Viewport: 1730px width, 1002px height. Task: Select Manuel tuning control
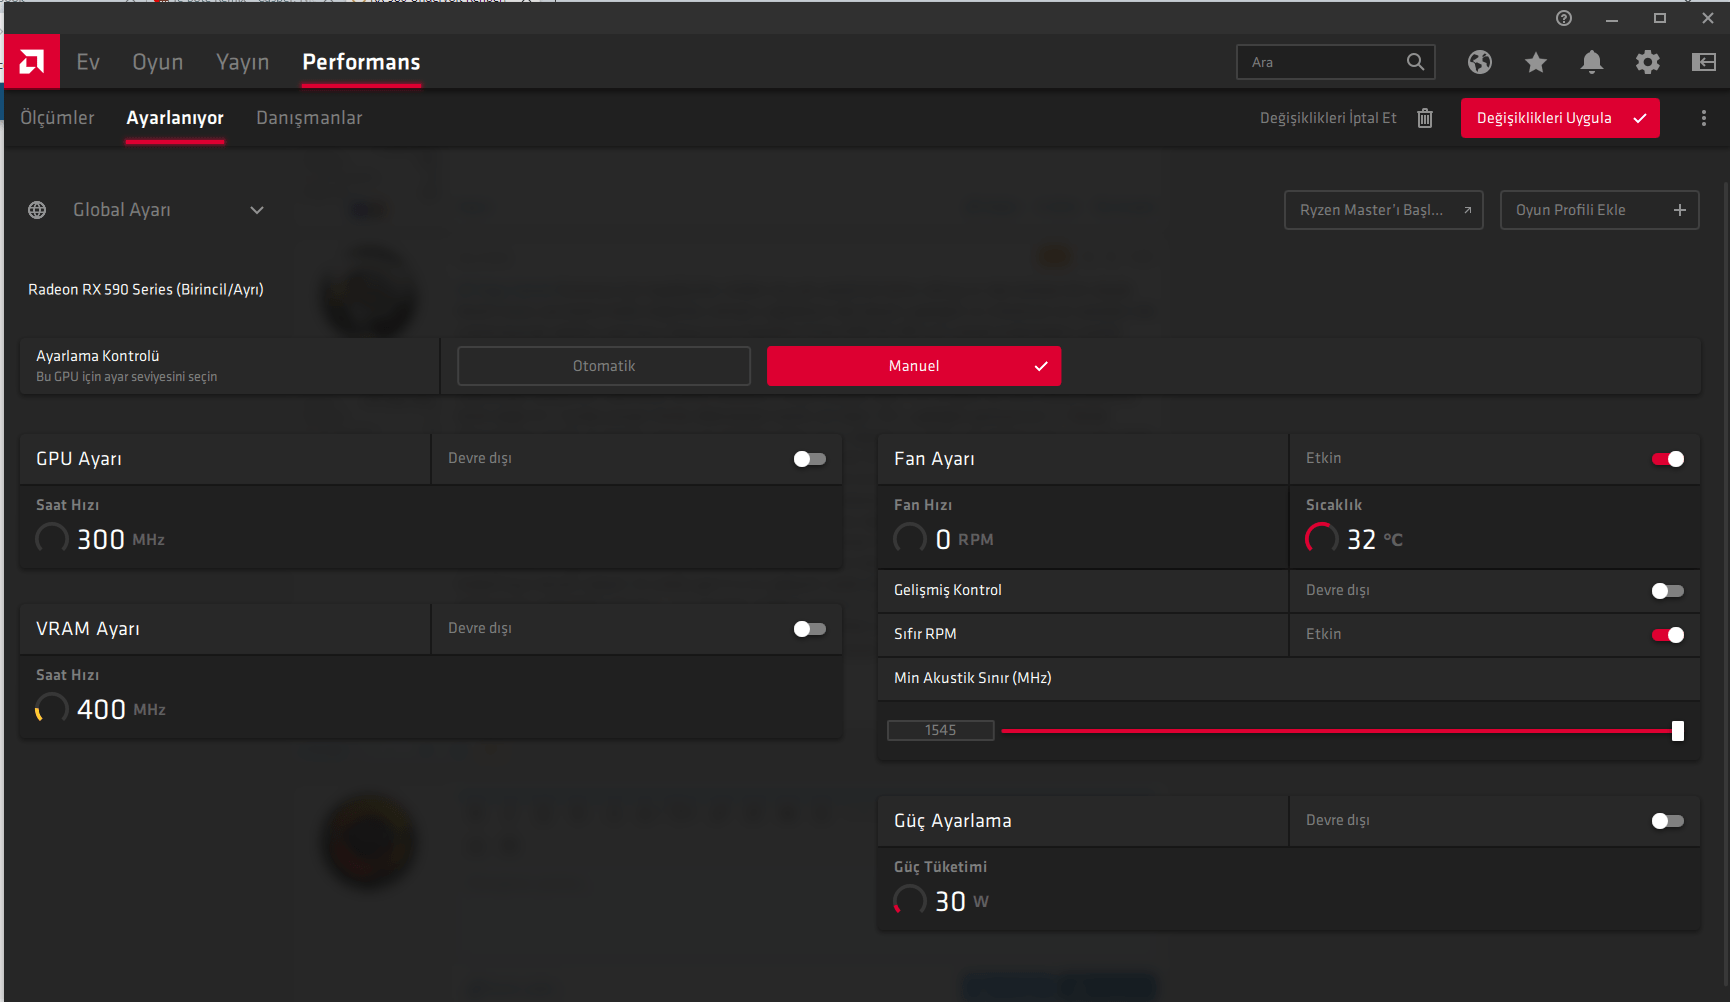914,366
